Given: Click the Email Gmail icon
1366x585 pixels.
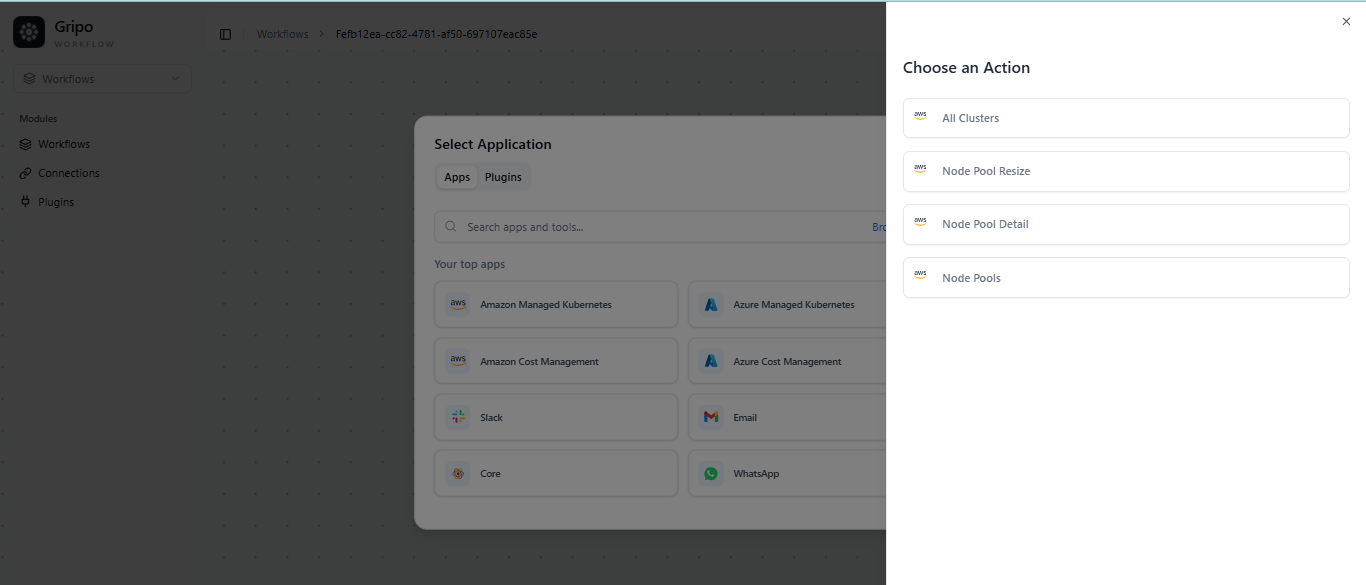Looking at the screenshot, I should (x=711, y=417).
